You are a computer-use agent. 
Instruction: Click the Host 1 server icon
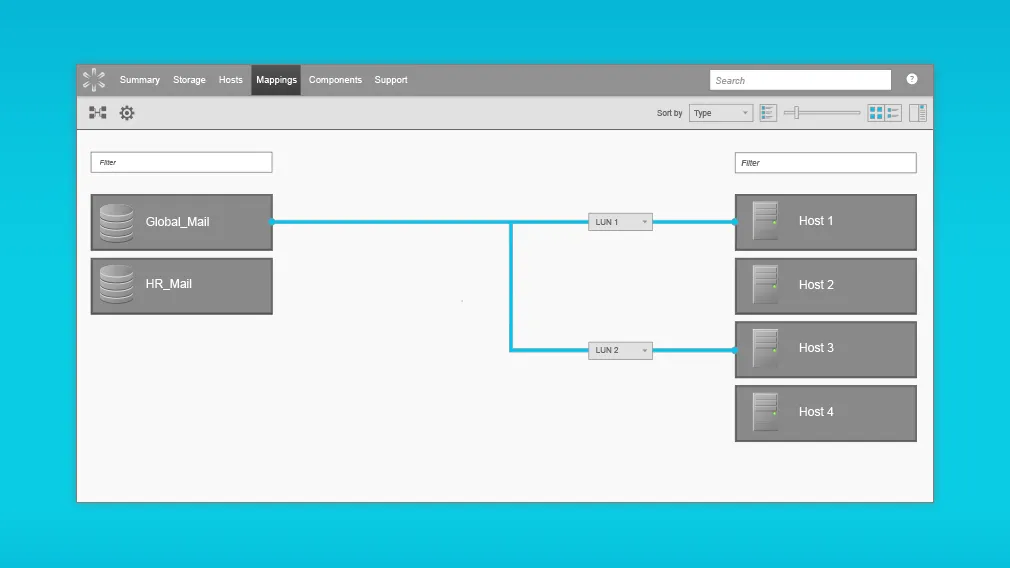(765, 221)
